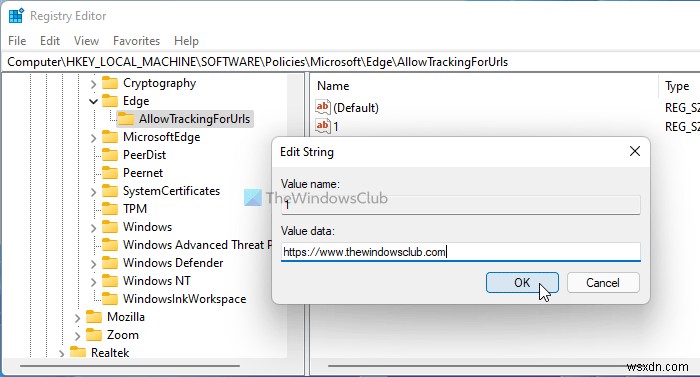Click the Registry Editor app icon
The image size is (700, 377).
click(16, 16)
